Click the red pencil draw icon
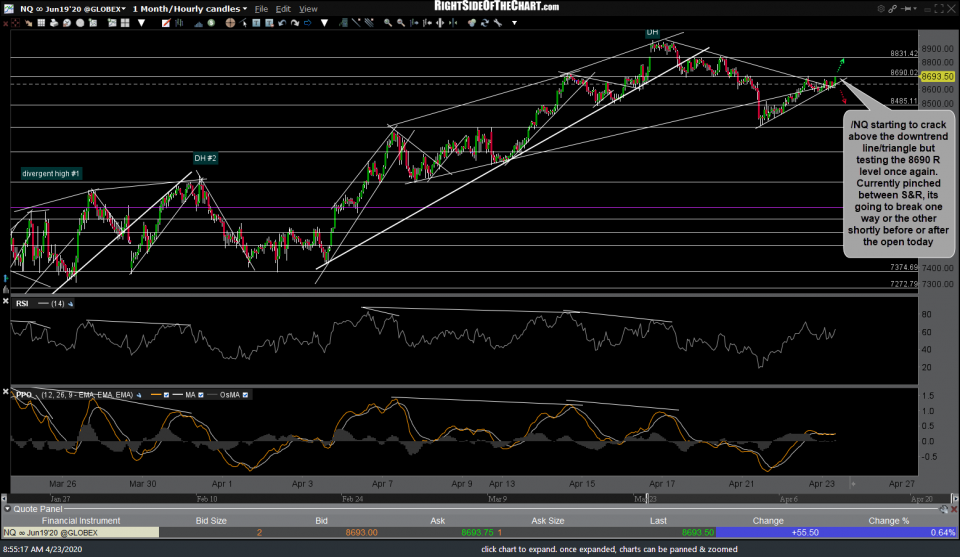Image resolution: width=960 pixels, height=557 pixels. click(166, 23)
